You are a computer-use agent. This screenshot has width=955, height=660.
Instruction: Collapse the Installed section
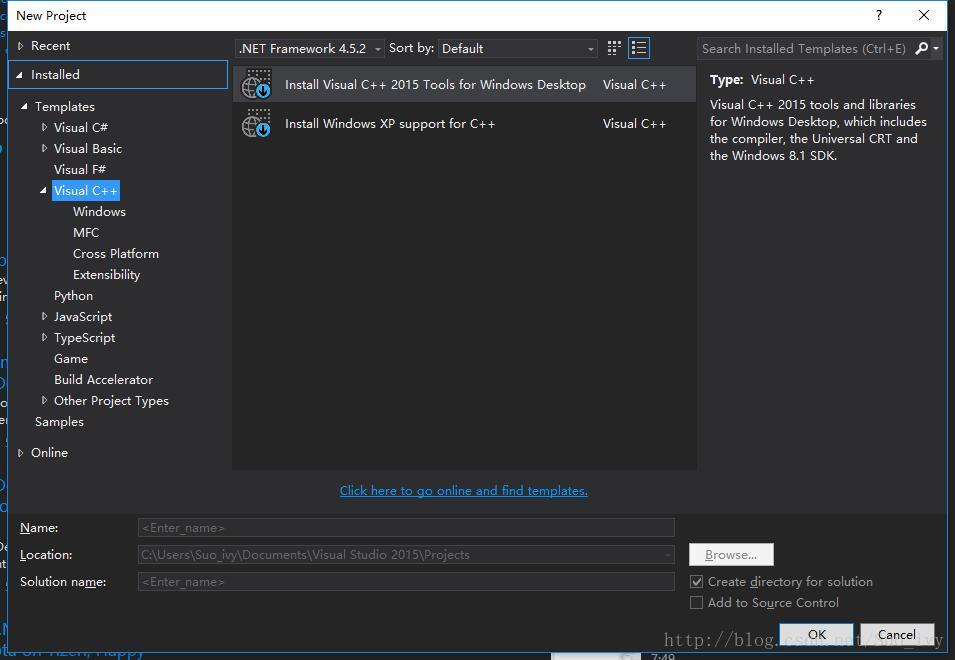19,75
